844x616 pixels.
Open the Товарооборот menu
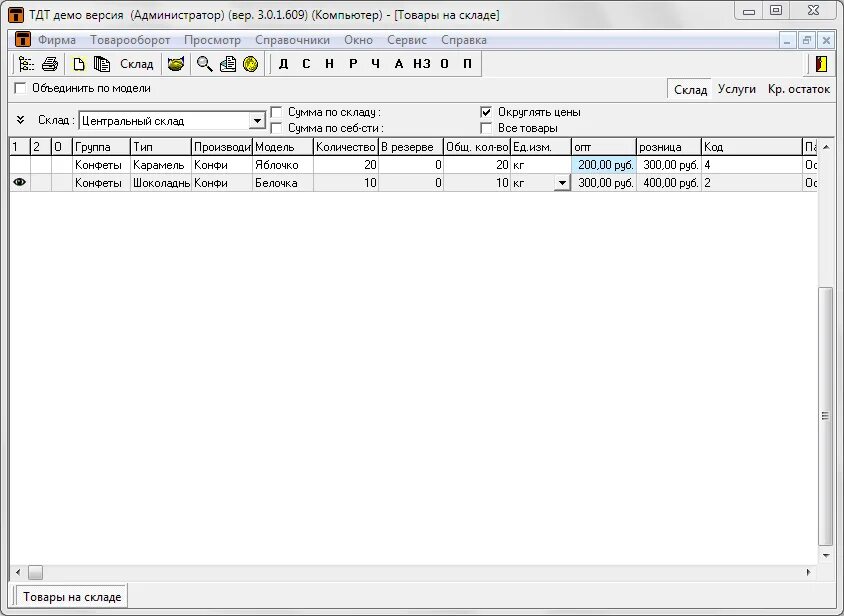point(130,40)
